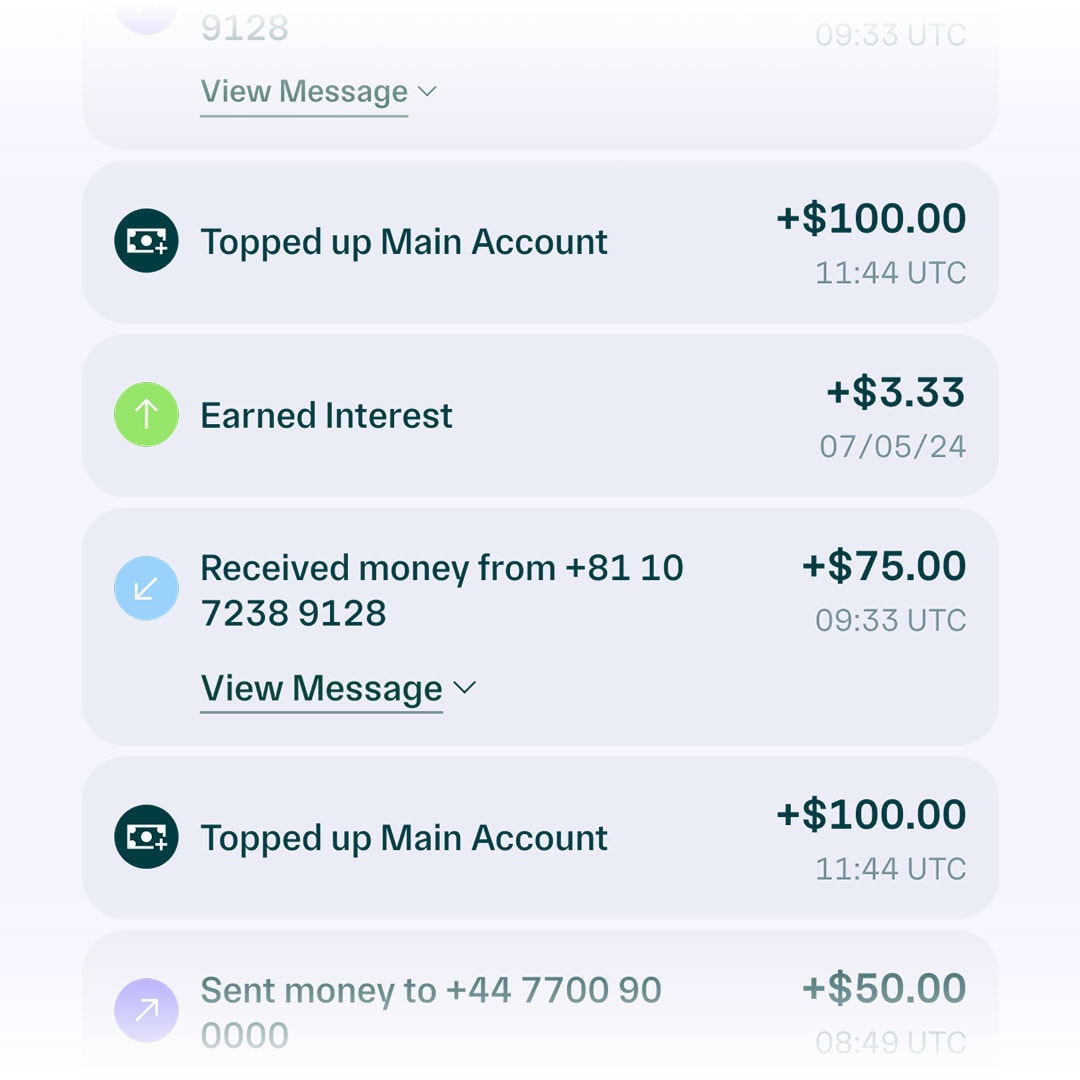
Task: Click the +$3.33 interest amount
Action: pos(895,392)
